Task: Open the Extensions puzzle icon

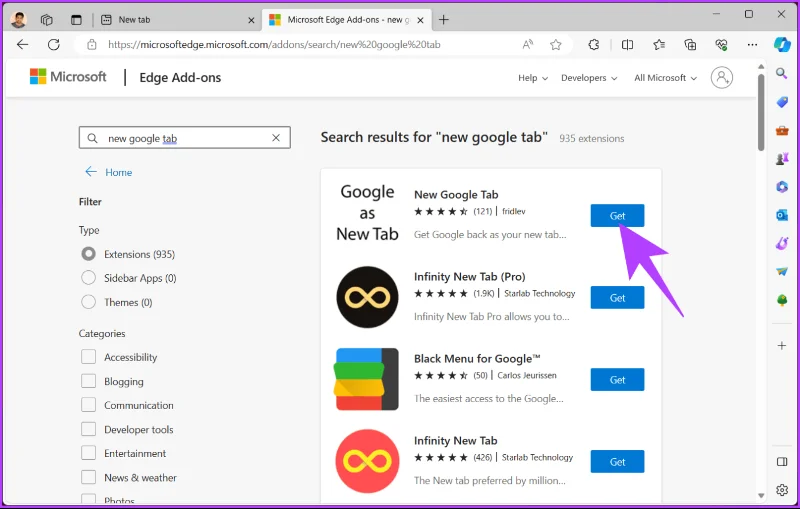Action: coord(594,44)
